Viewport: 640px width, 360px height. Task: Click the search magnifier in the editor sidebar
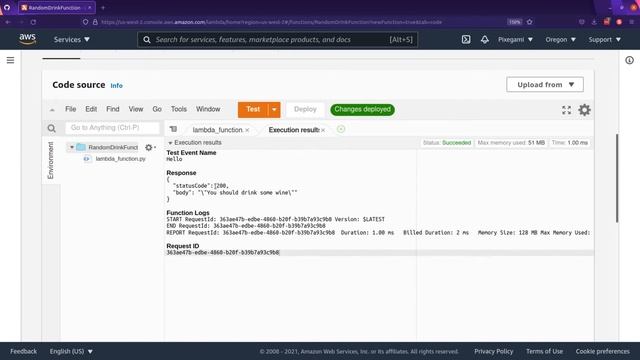pos(51,129)
